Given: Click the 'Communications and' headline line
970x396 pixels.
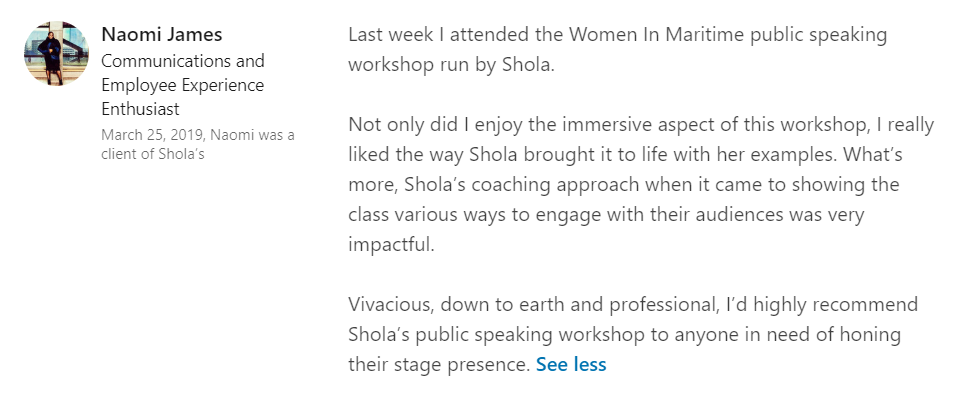Looking at the screenshot, I should [183, 61].
